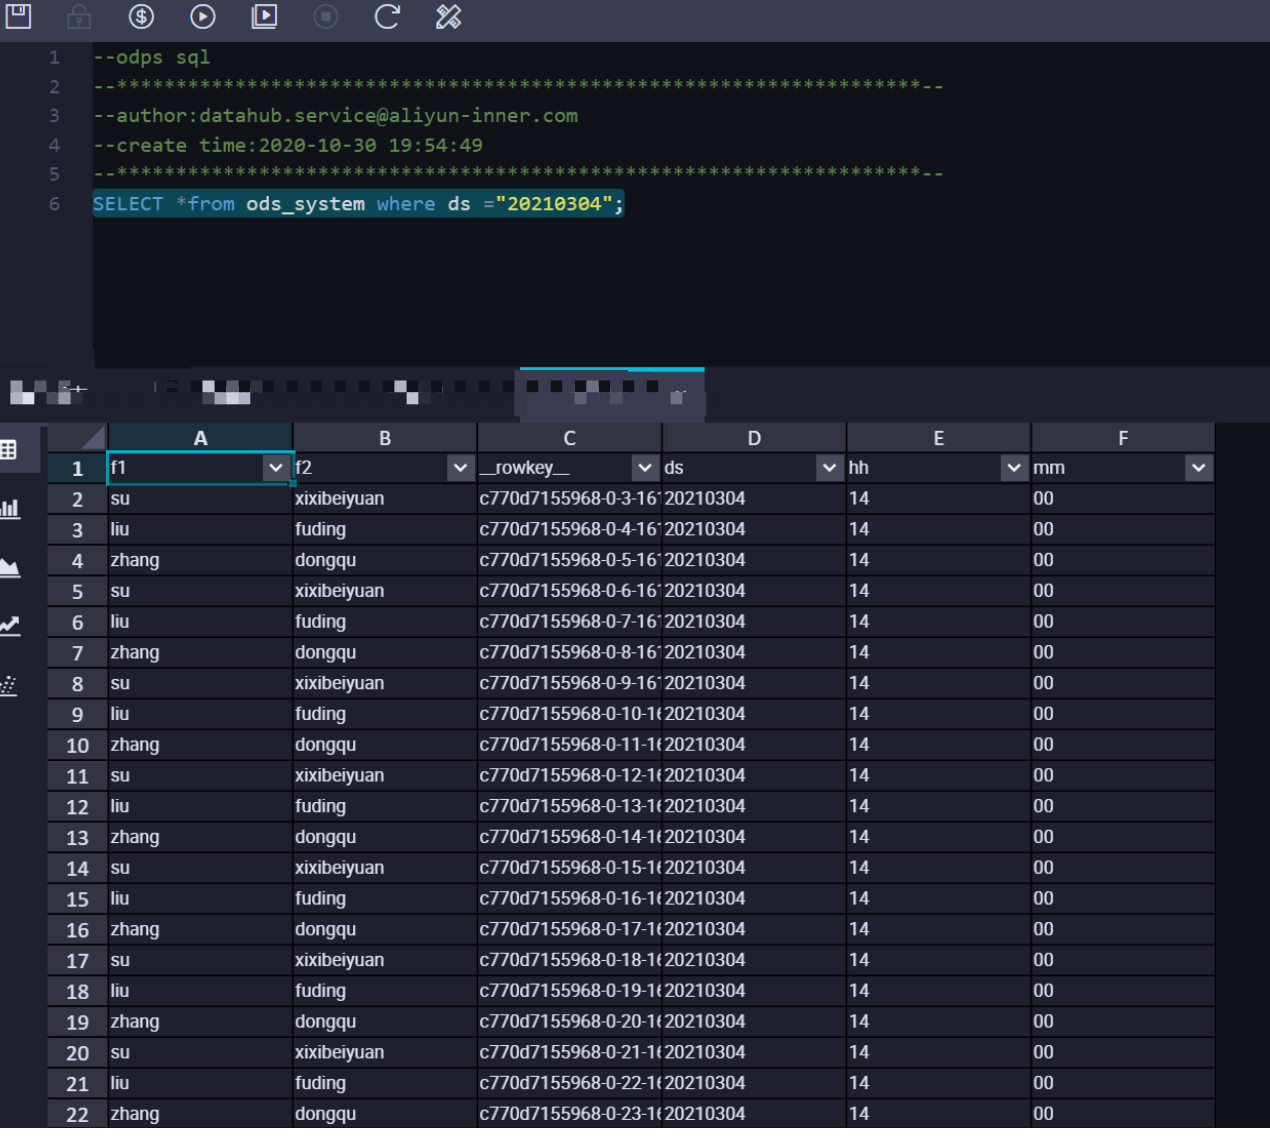Image resolution: width=1270 pixels, height=1137 pixels.
Task: Click the run with parameters icon
Action: [264, 16]
